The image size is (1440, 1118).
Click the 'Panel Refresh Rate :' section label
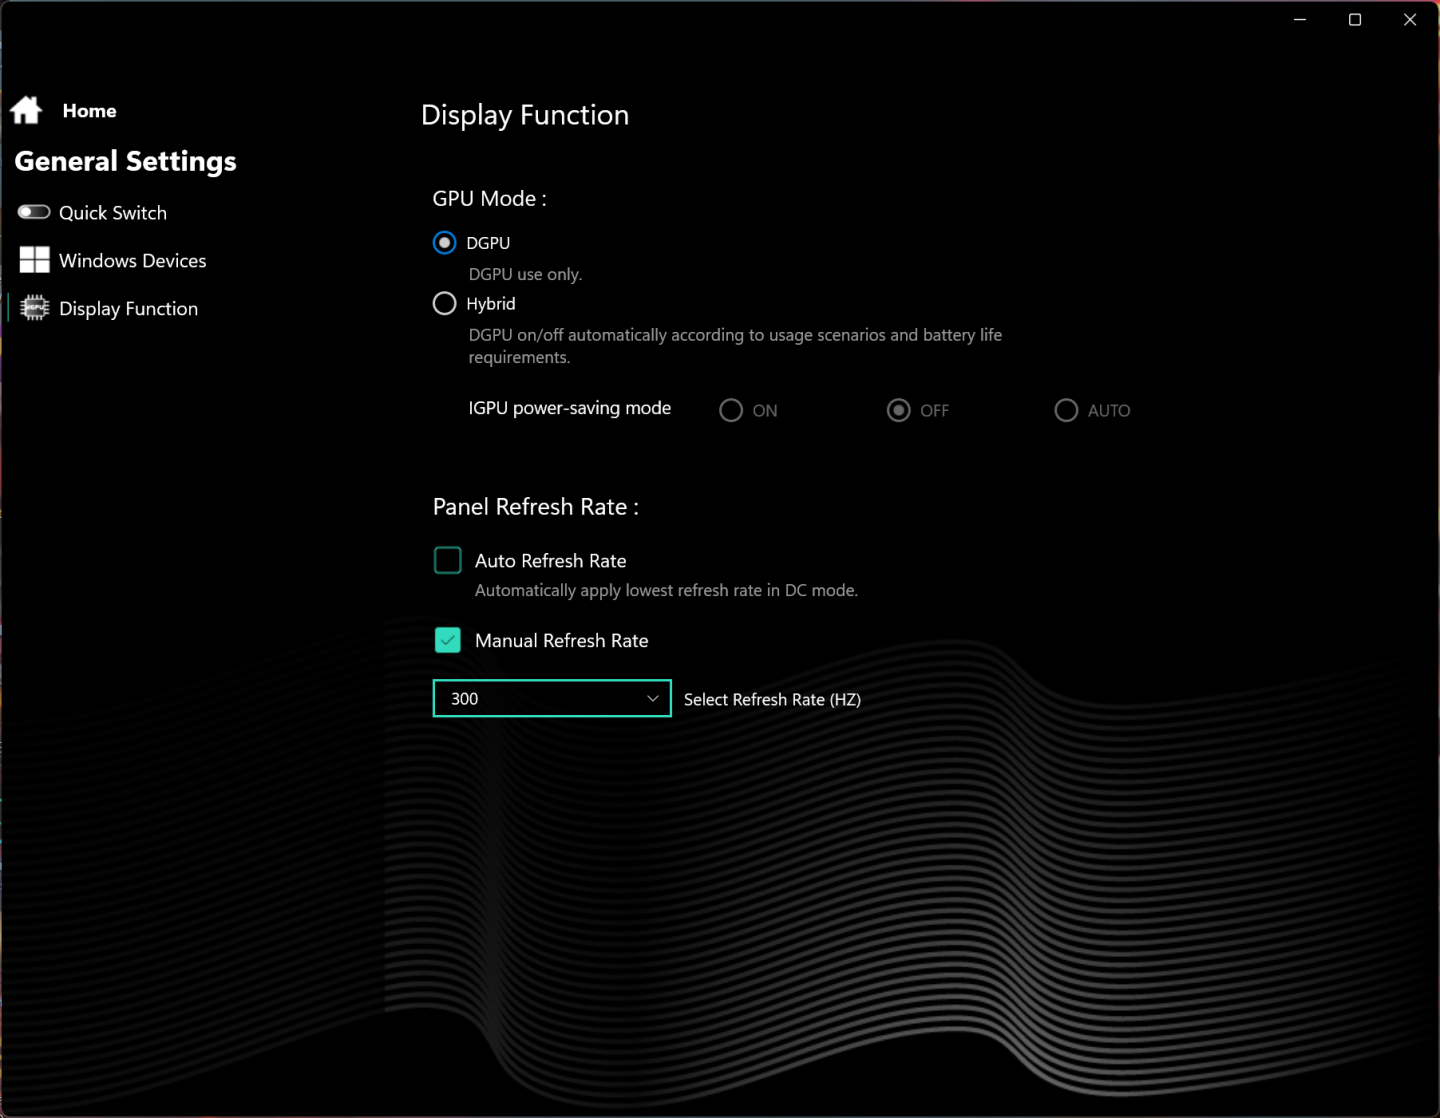coord(536,507)
